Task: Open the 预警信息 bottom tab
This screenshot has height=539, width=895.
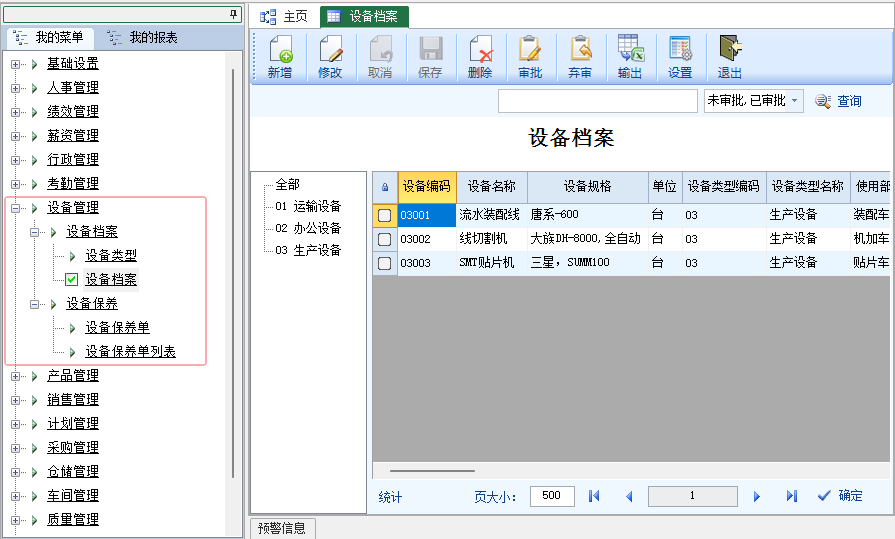Action: (282, 528)
